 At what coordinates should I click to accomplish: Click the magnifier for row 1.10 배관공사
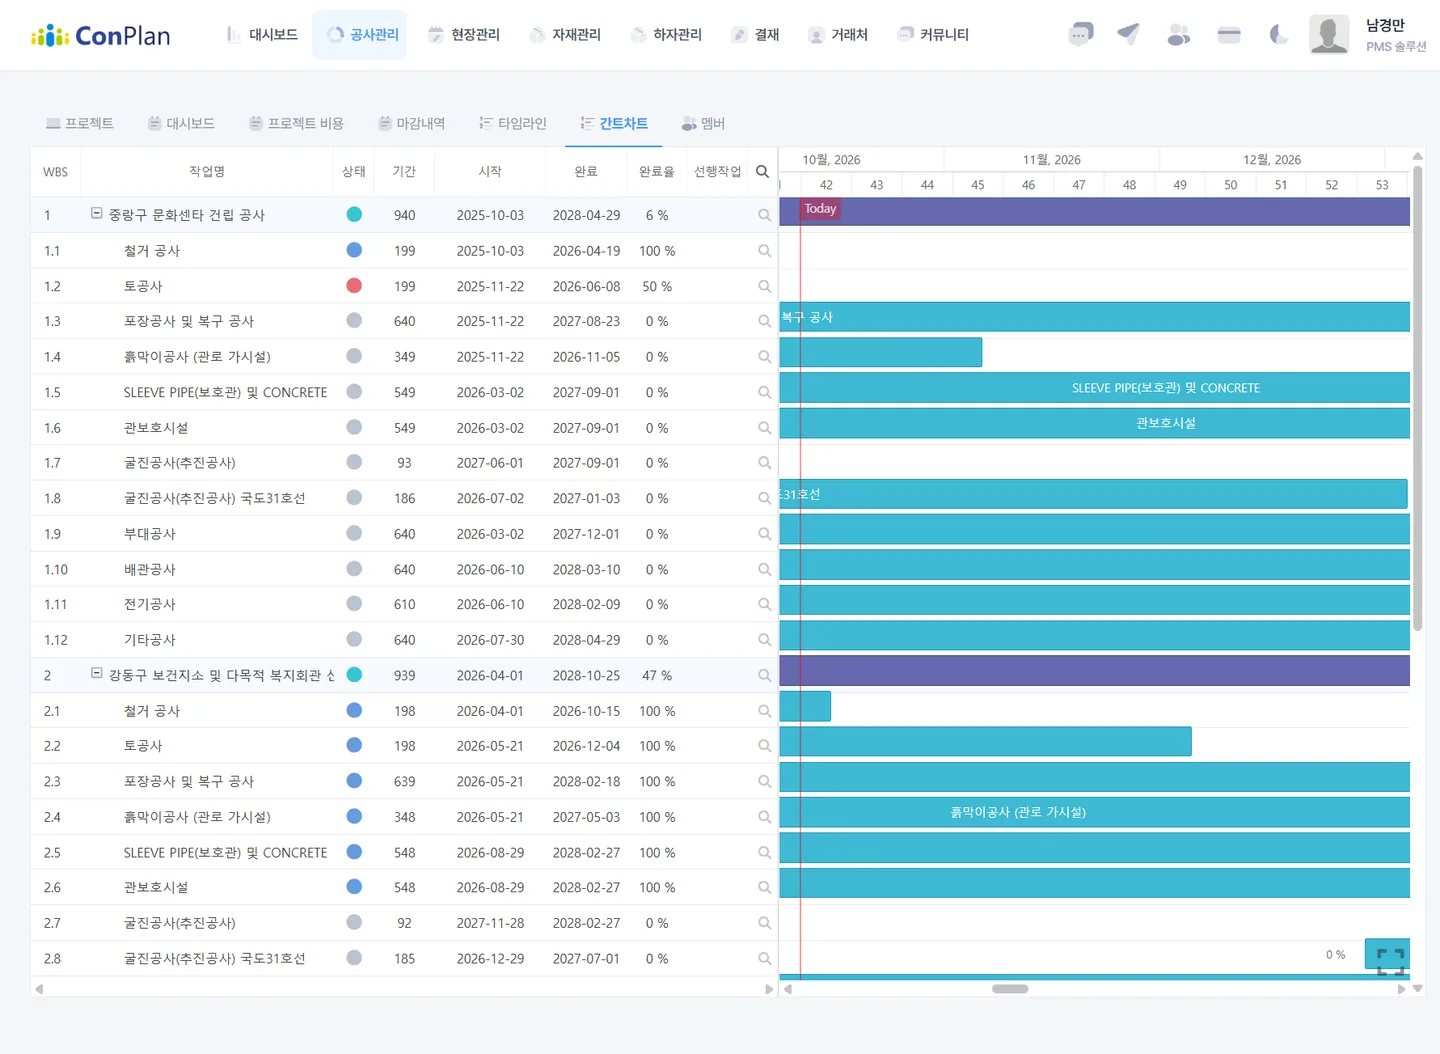point(764,570)
